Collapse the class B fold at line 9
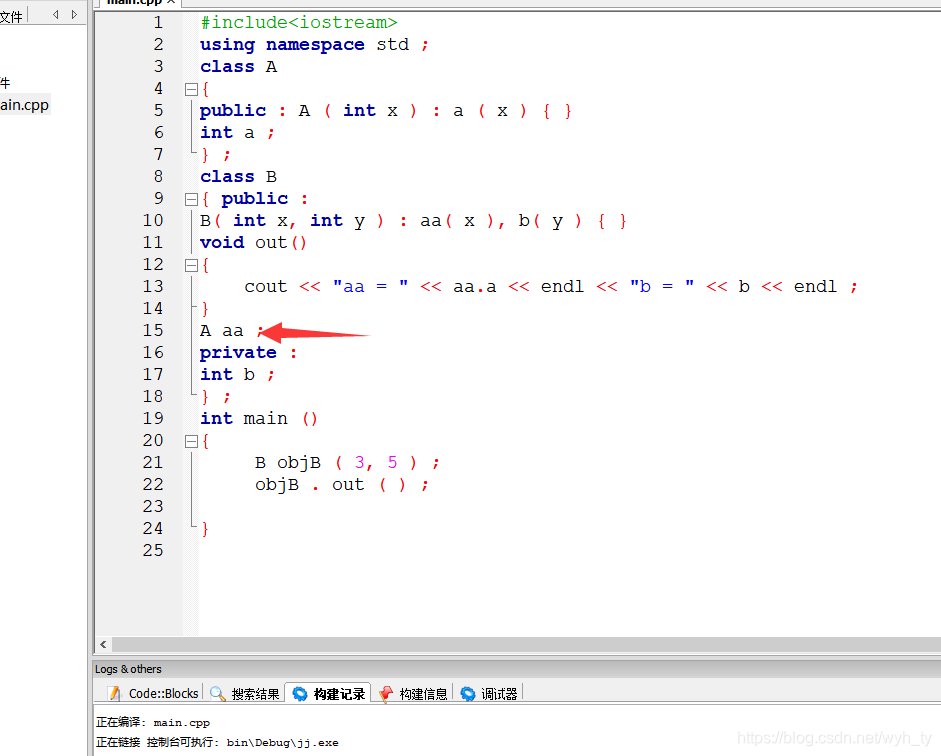 click(191, 199)
